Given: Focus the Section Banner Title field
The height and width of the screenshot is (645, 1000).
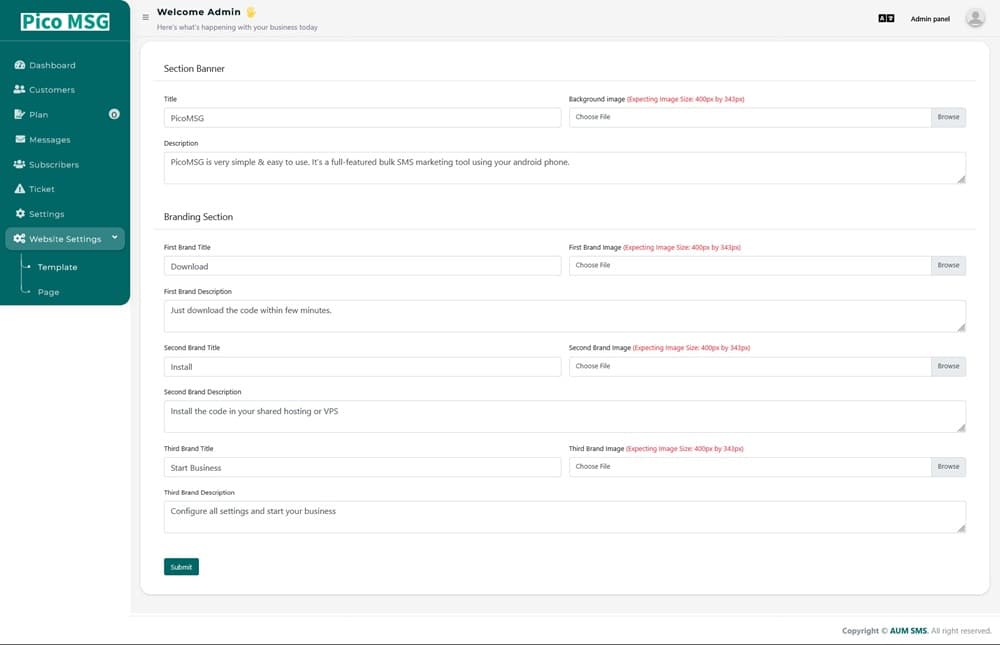Looking at the screenshot, I should tap(362, 118).
